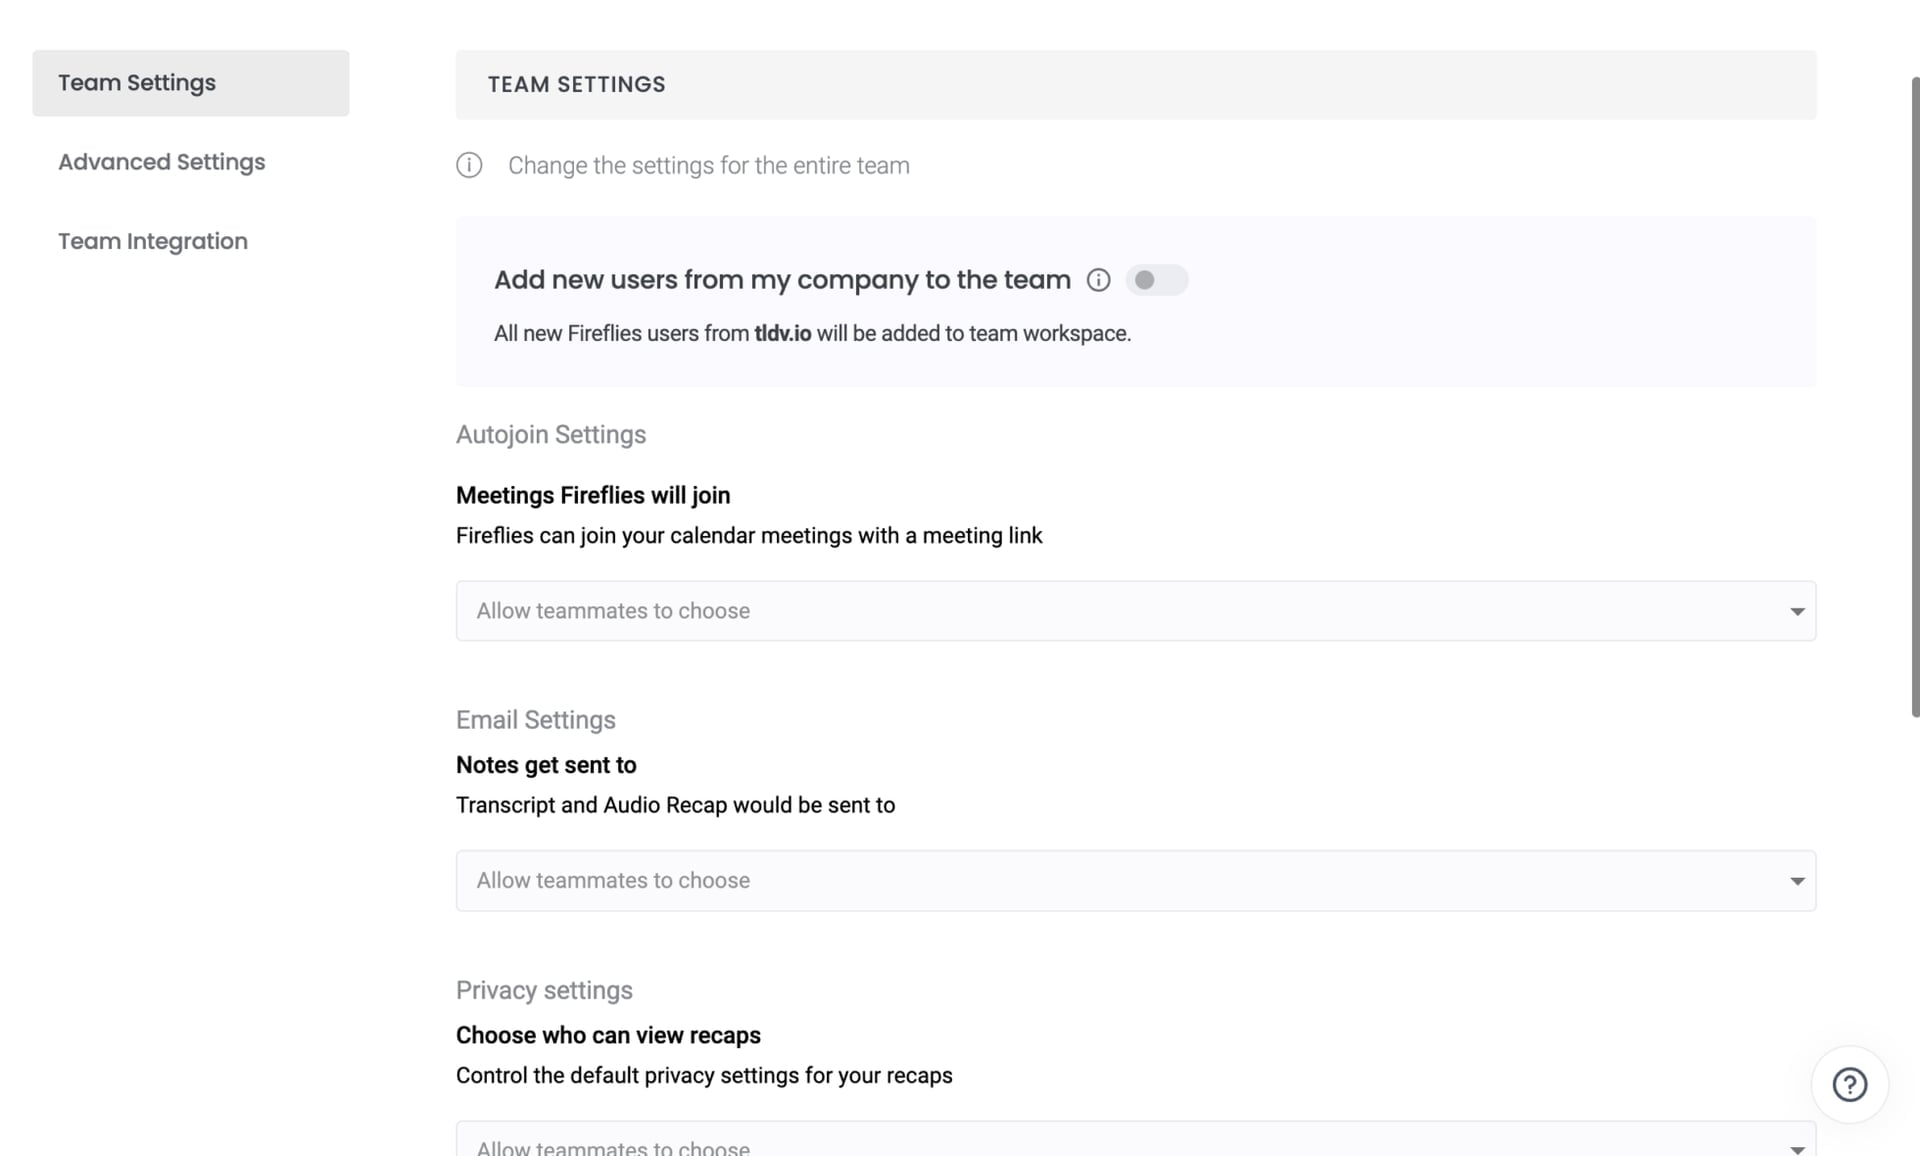The image size is (1920, 1156).
Task: Click the 'Privacy settings' section heading
Action: 544,990
